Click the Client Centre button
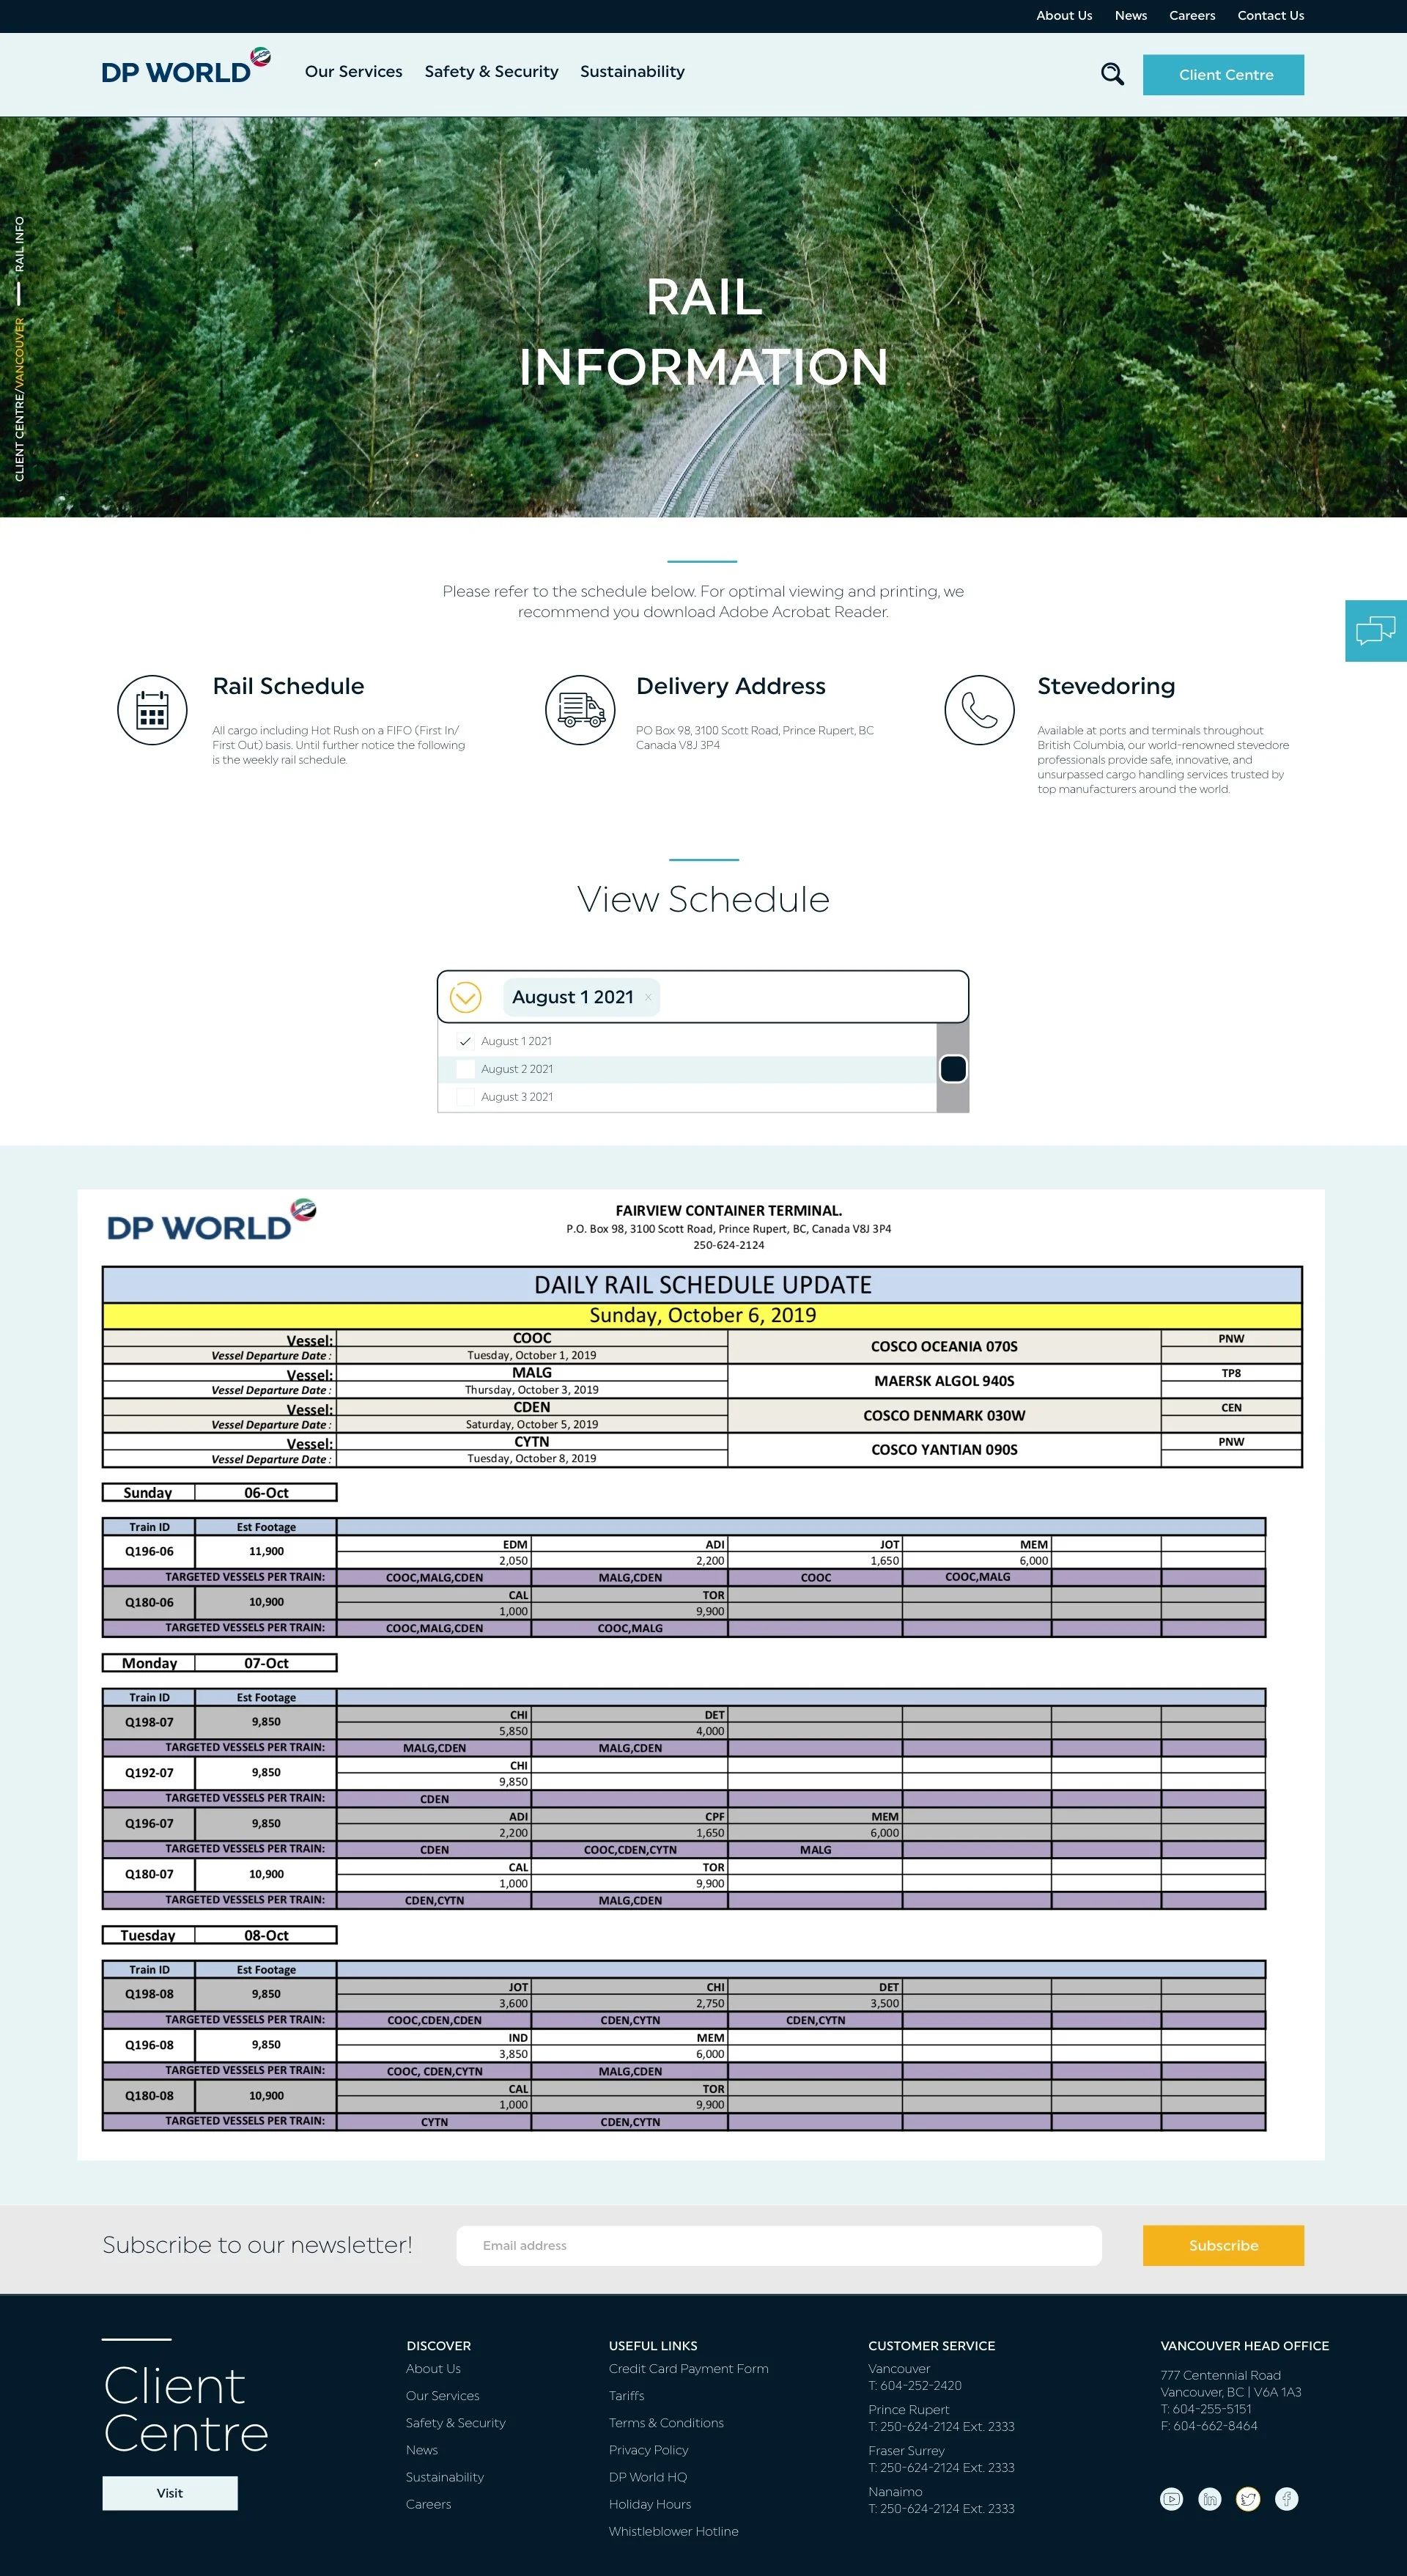This screenshot has height=2576, width=1407. [1223, 75]
